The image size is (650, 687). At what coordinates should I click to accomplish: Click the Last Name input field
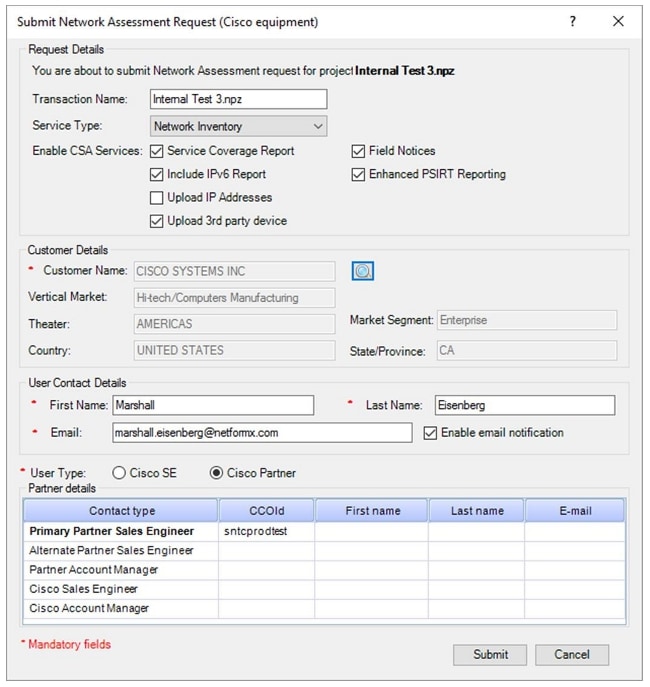pyautogui.click(x=525, y=405)
